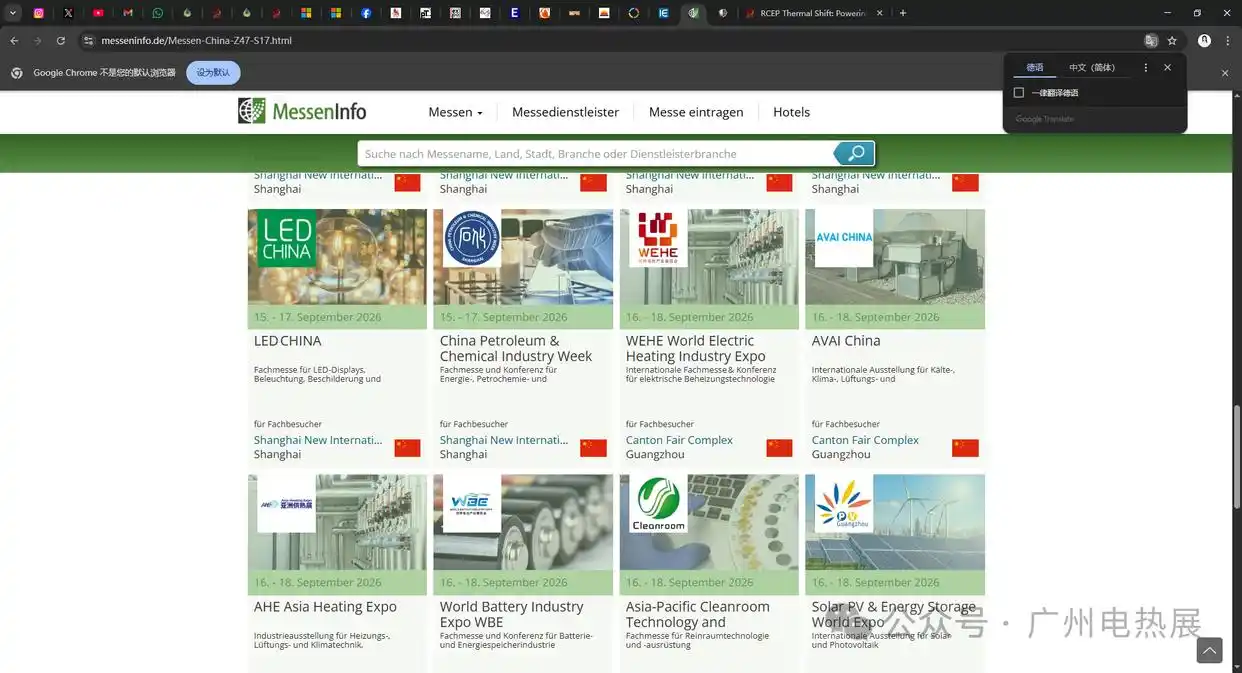Screen dimensions: 1242x673
Task: Bookmark this page with the star icon
Action: point(1172,41)
